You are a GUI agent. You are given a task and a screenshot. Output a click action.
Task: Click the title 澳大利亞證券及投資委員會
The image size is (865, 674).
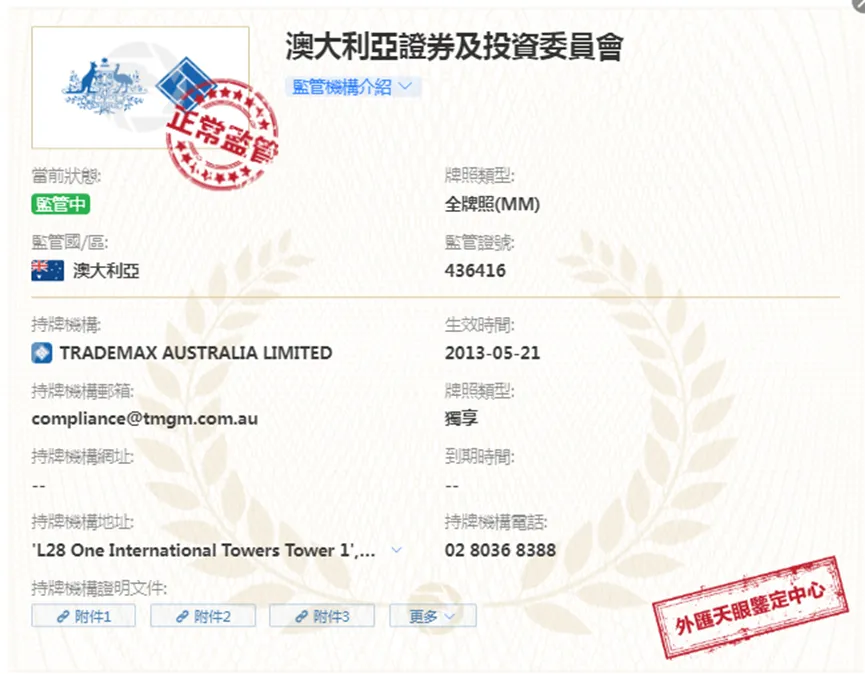(455, 46)
